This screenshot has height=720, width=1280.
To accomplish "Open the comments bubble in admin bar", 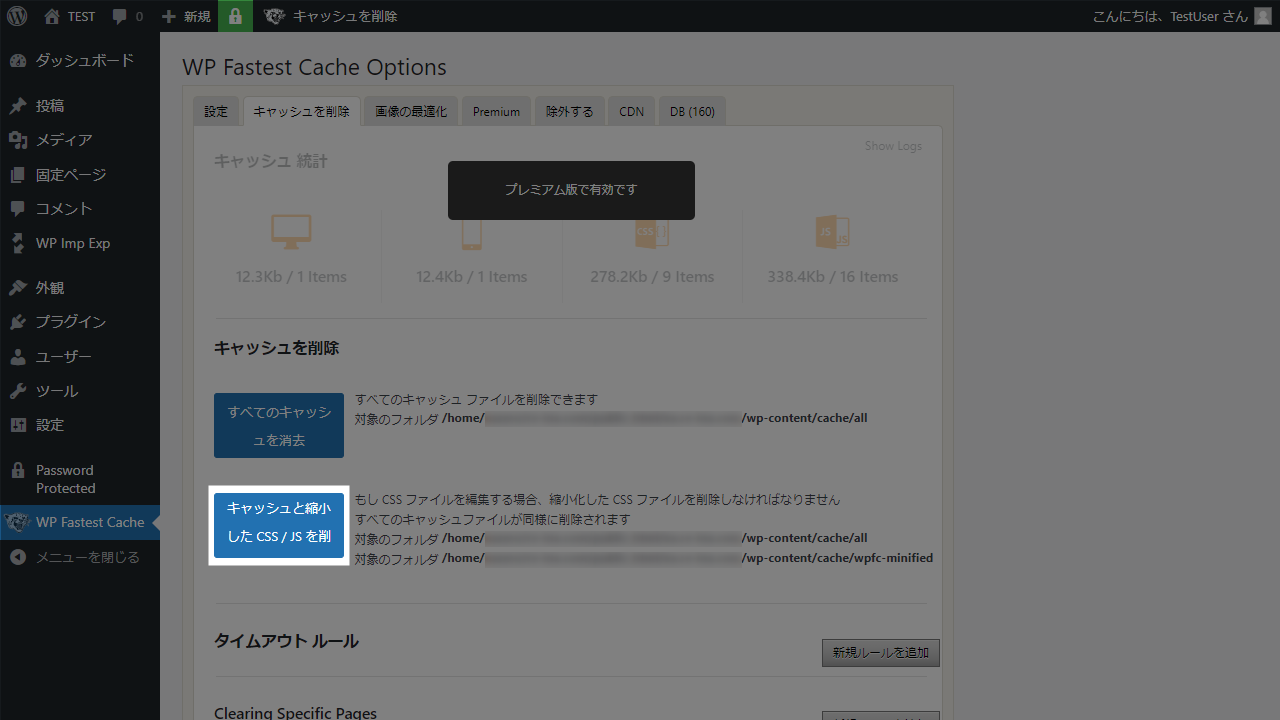I will click(127, 16).
